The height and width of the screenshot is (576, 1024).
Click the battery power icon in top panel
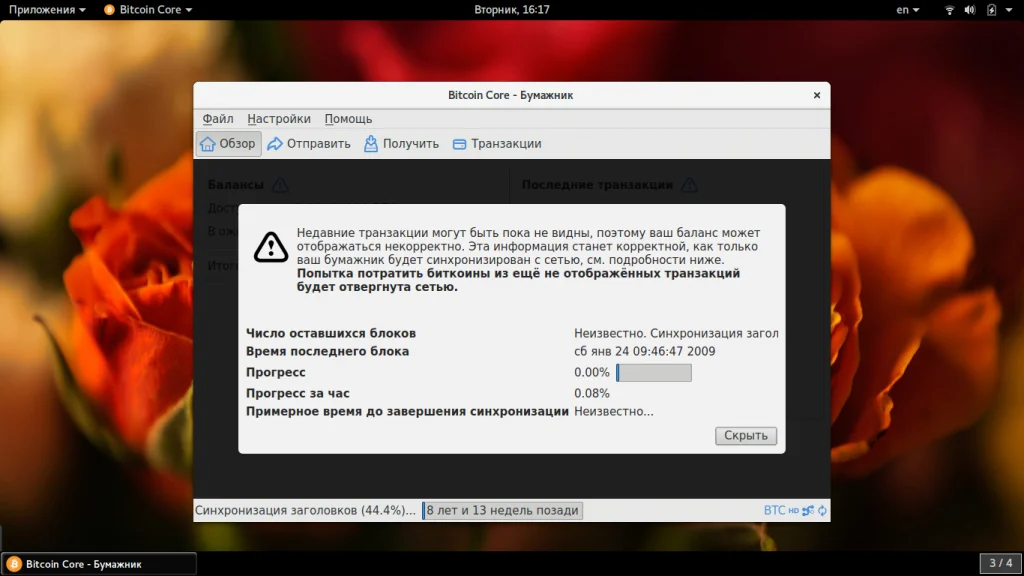(991, 10)
